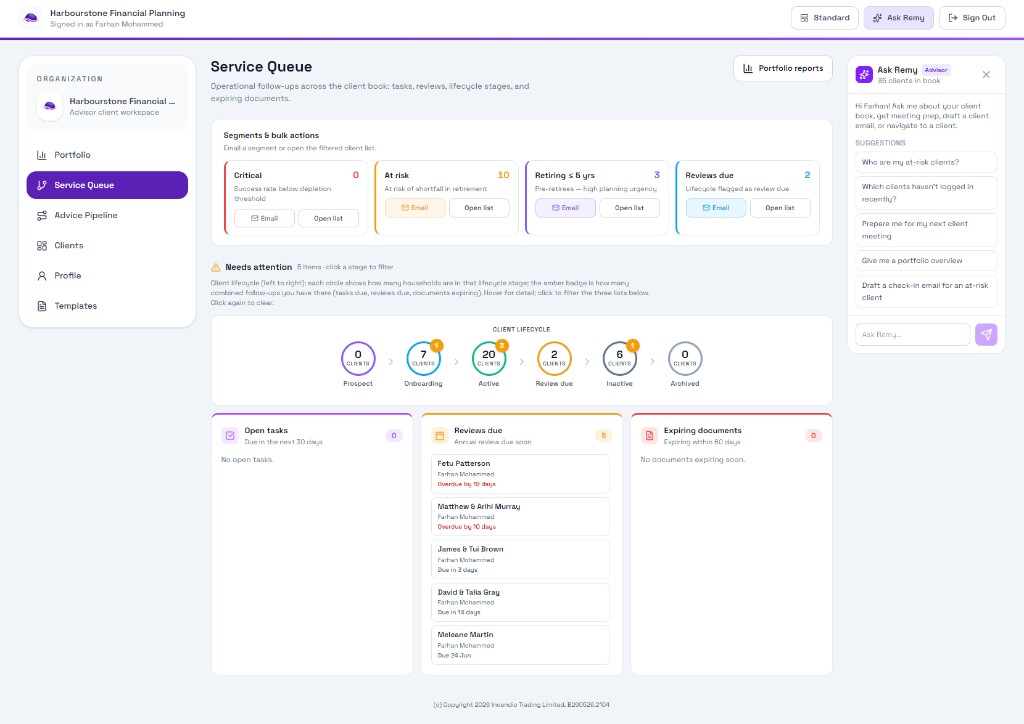Open list for At risk segment

pos(479,208)
